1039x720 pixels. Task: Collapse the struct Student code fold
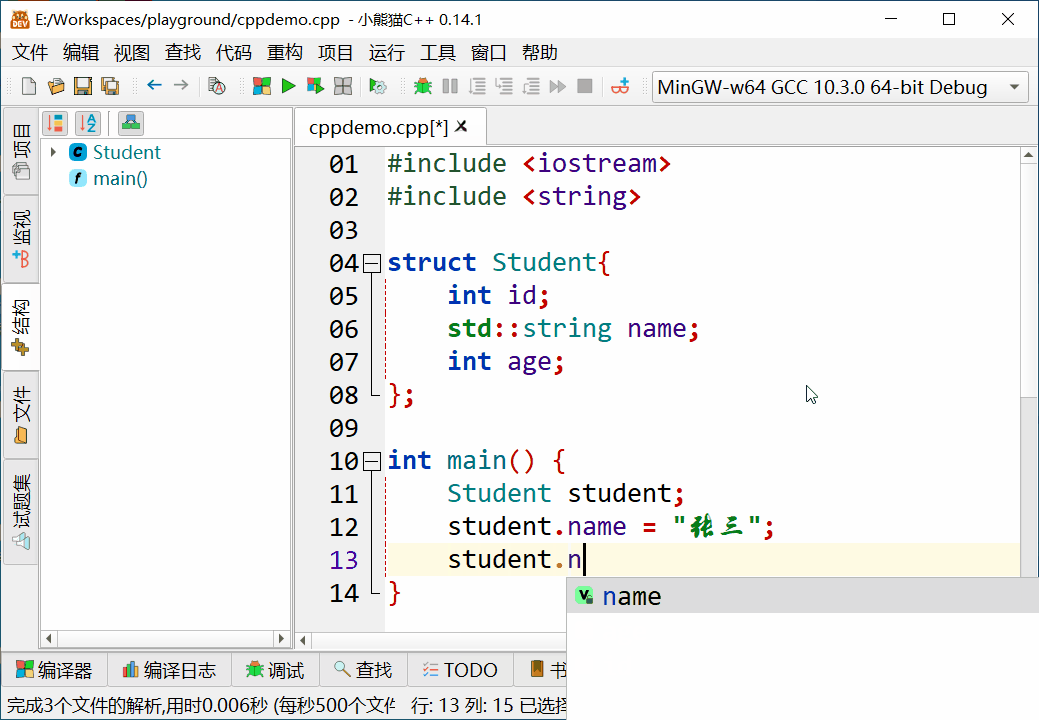[x=372, y=263]
